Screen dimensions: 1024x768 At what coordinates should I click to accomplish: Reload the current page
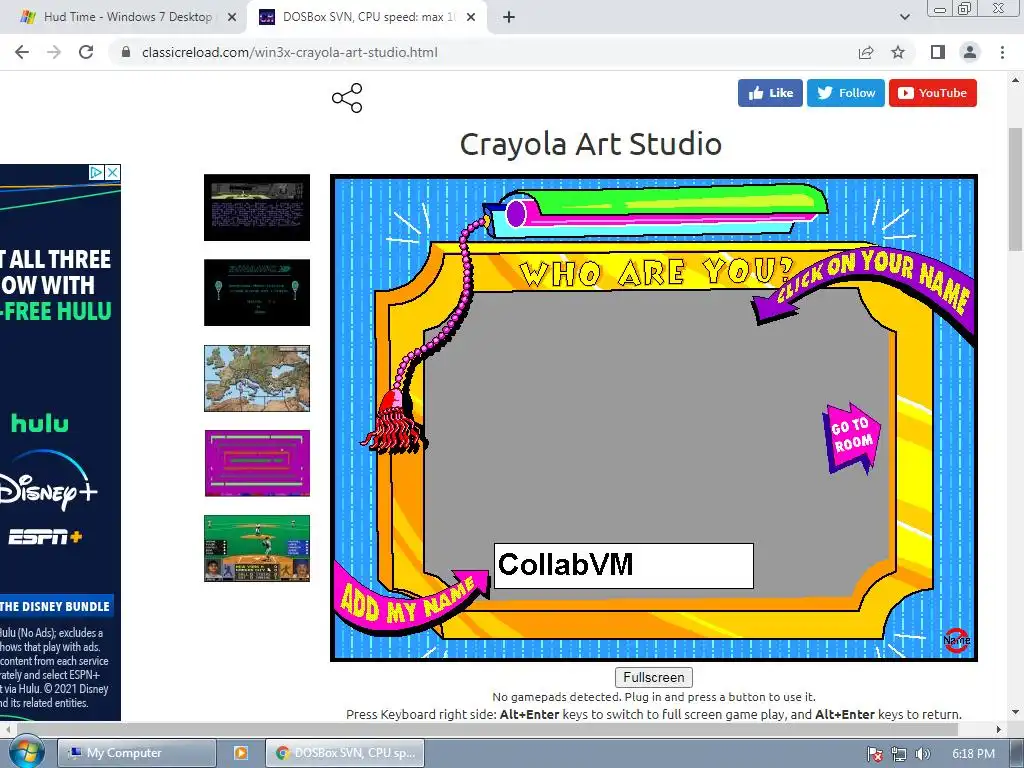tap(86, 52)
